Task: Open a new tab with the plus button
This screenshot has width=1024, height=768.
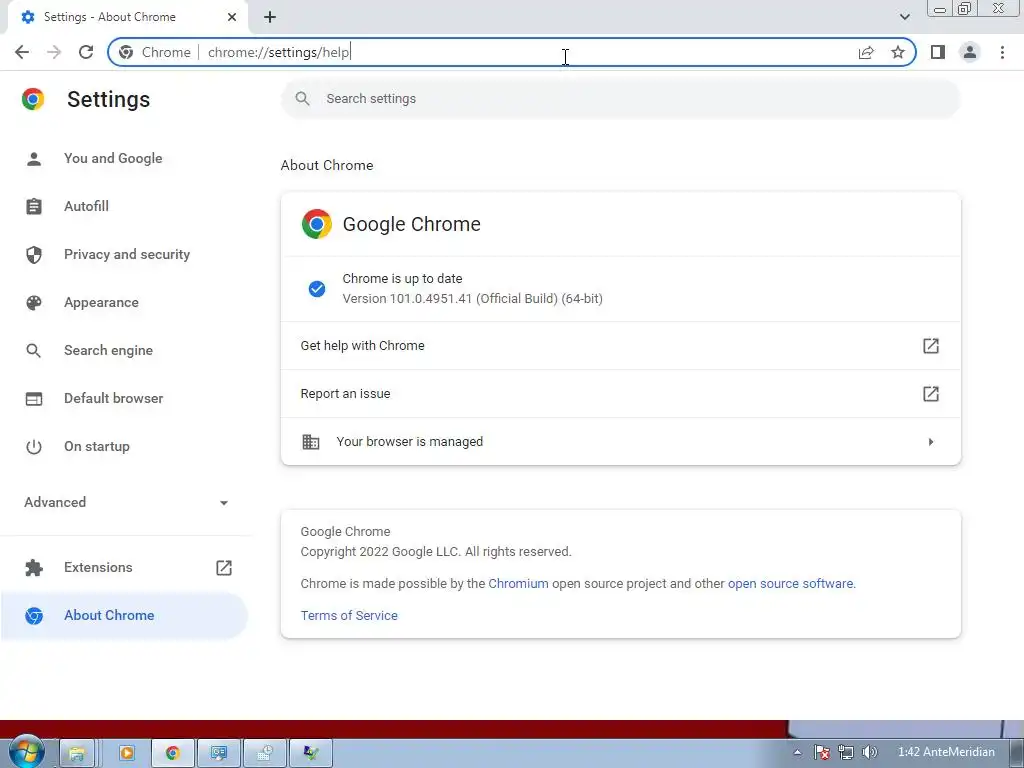Action: (270, 17)
